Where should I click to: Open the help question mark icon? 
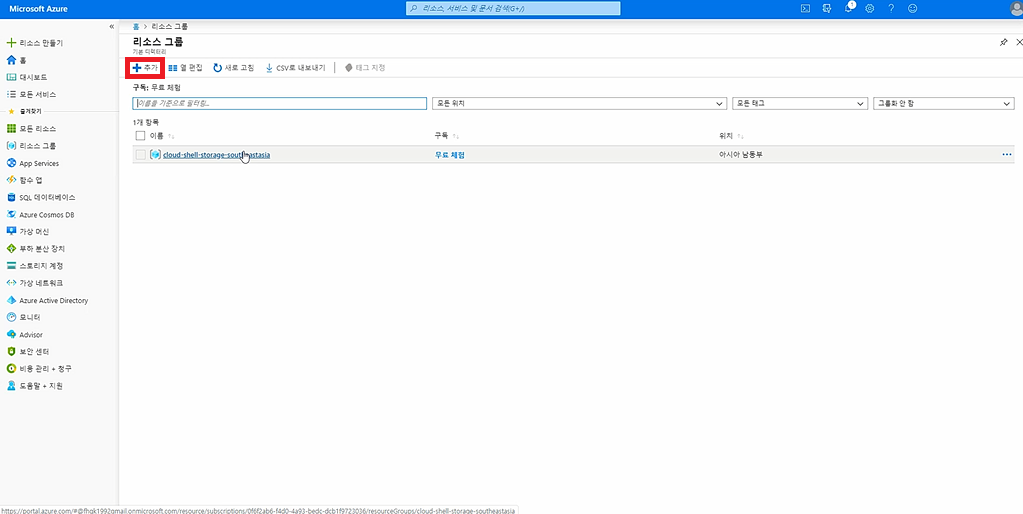pyautogui.click(x=891, y=8)
